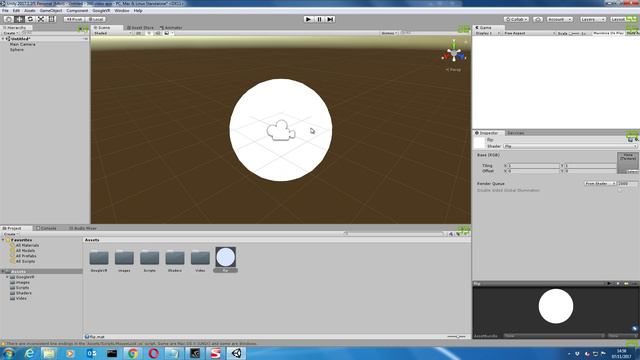The height and width of the screenshot is (360, 640).
Task: Switch to the Audio Mixer tab
Action: (83, 228)
